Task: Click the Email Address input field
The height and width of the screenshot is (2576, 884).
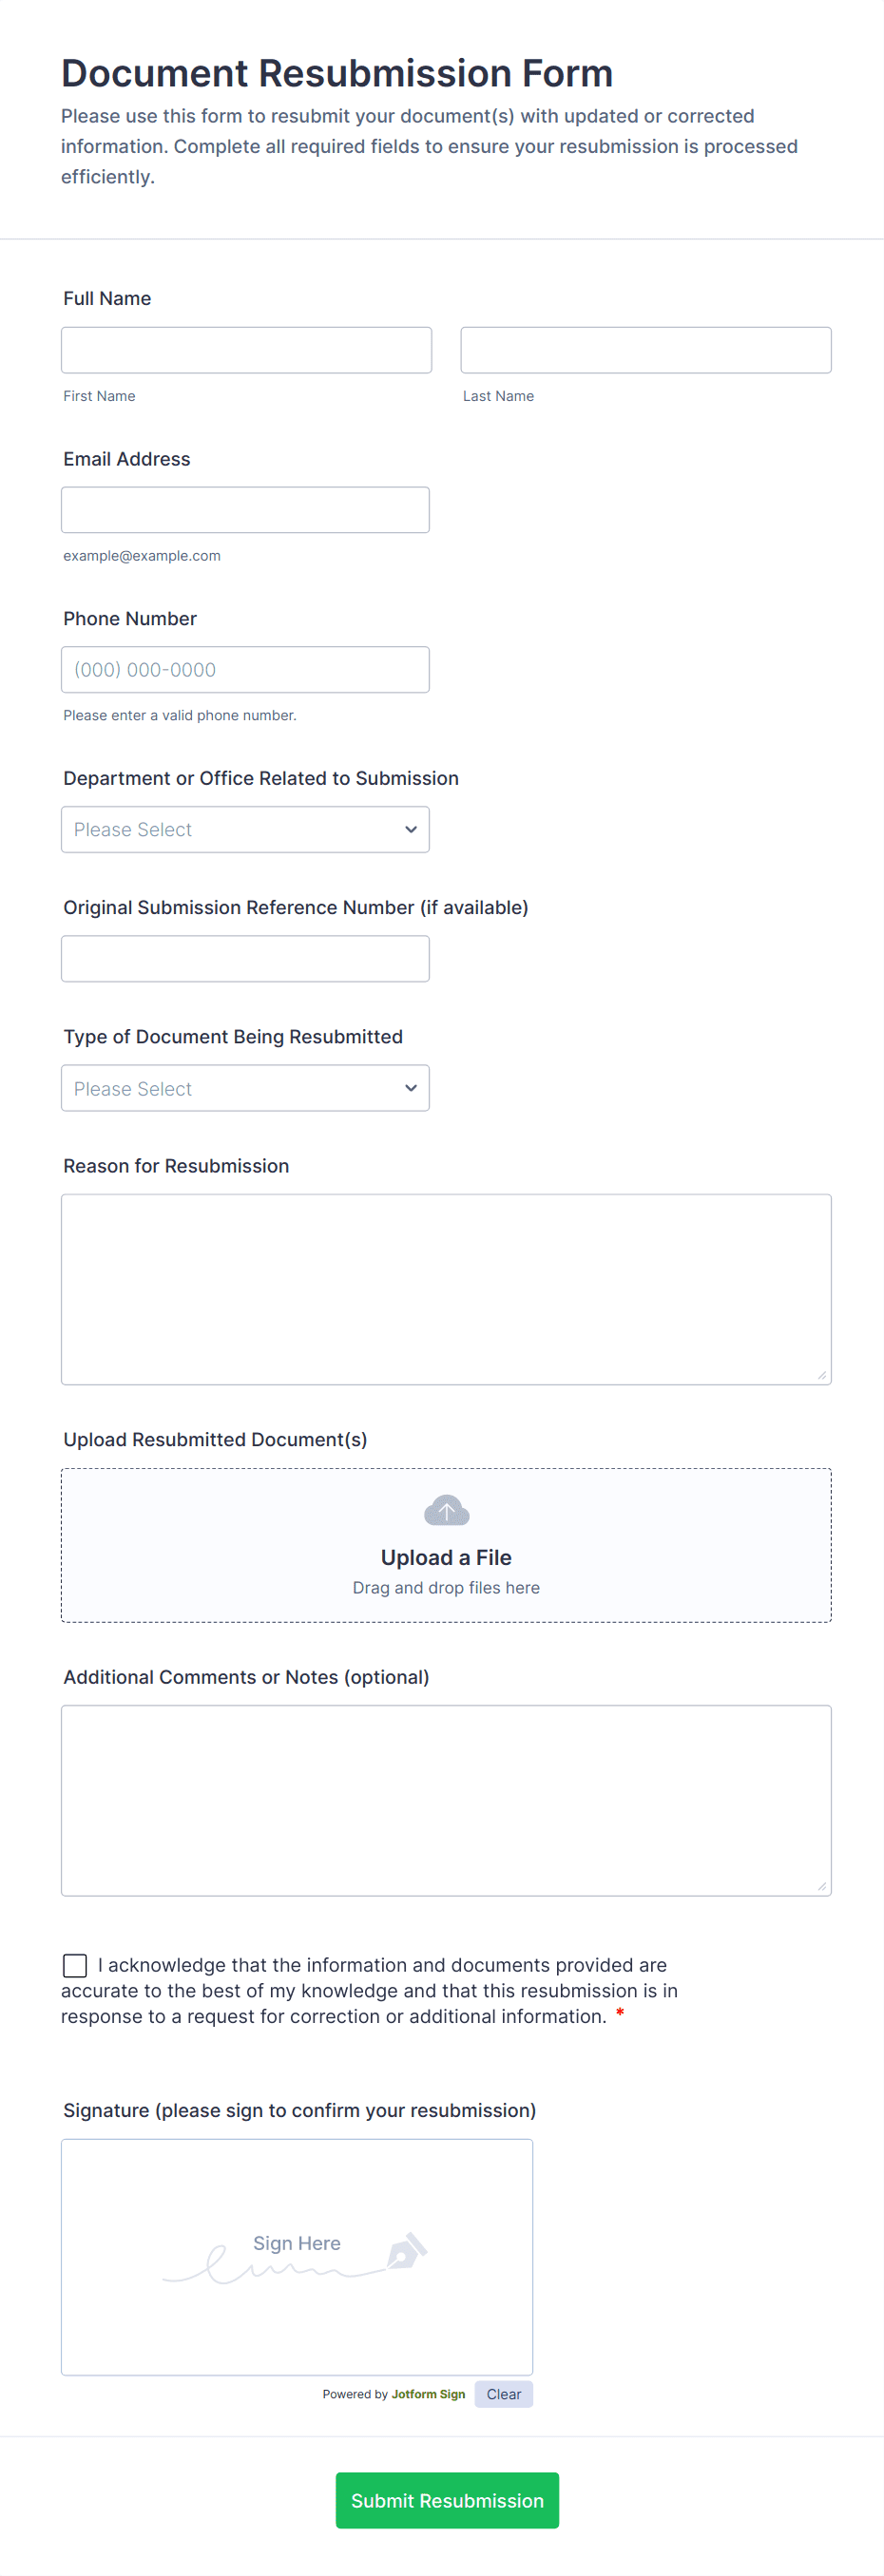Action: (x=245, y=510)
